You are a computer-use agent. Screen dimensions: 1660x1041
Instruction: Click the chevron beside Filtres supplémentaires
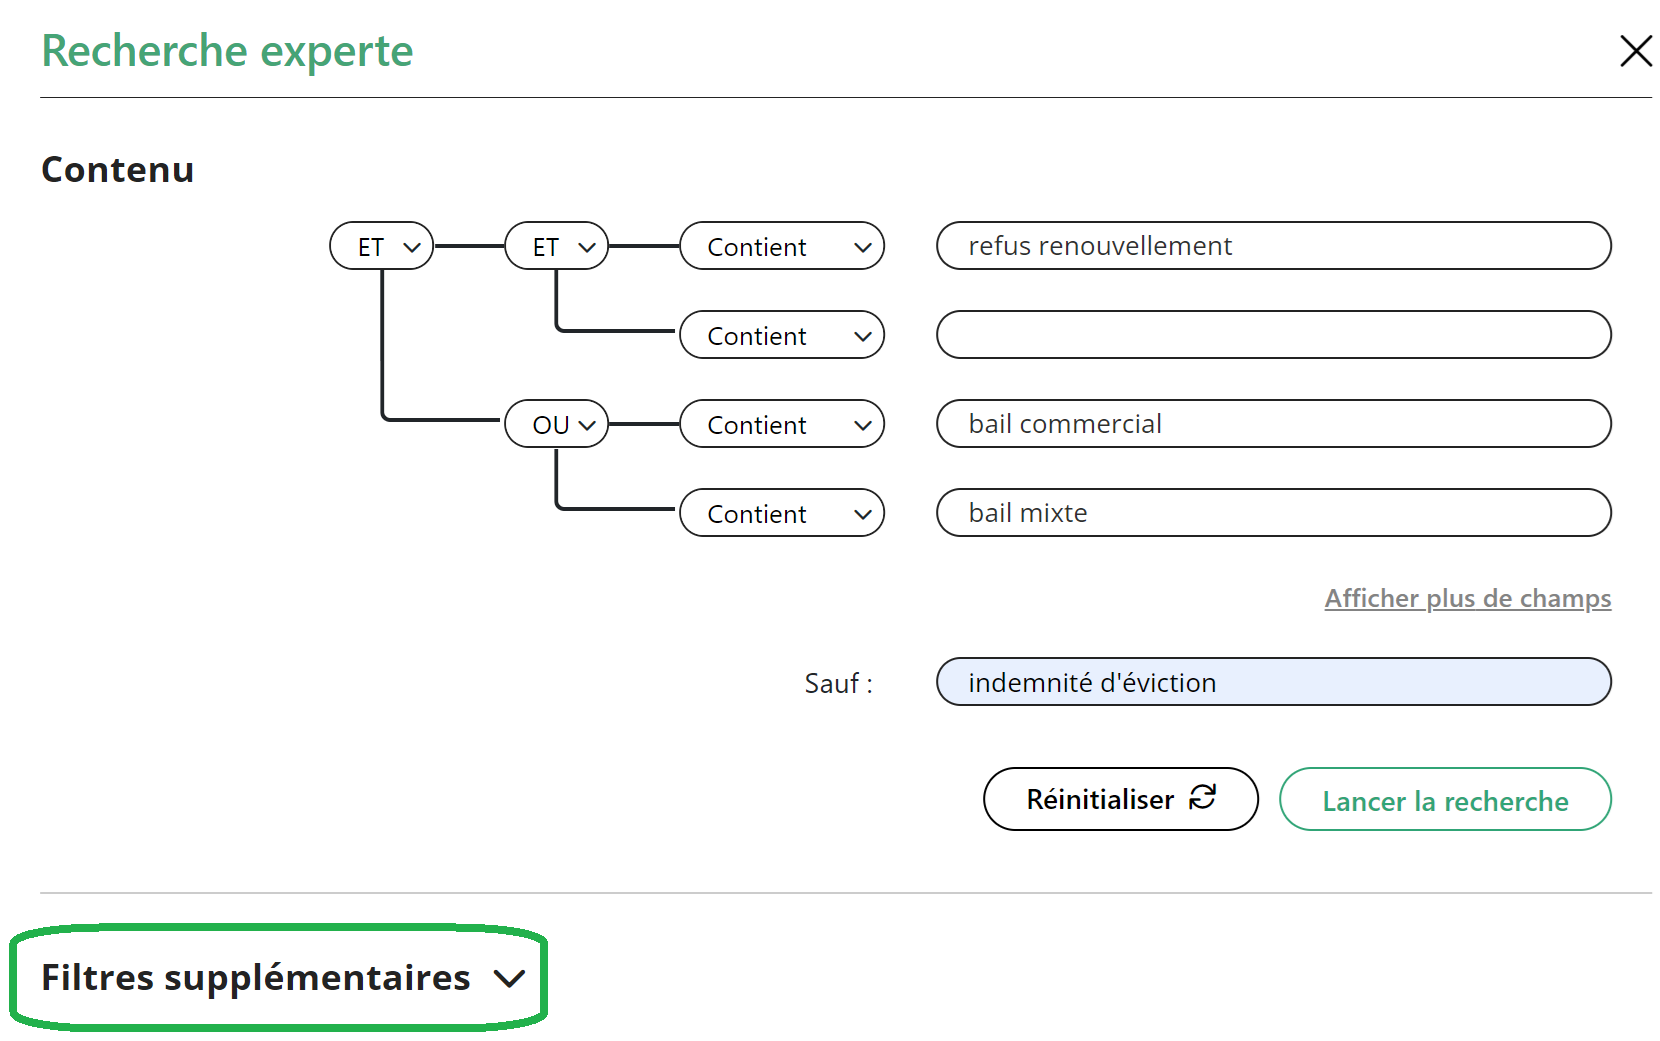point(510,979)
